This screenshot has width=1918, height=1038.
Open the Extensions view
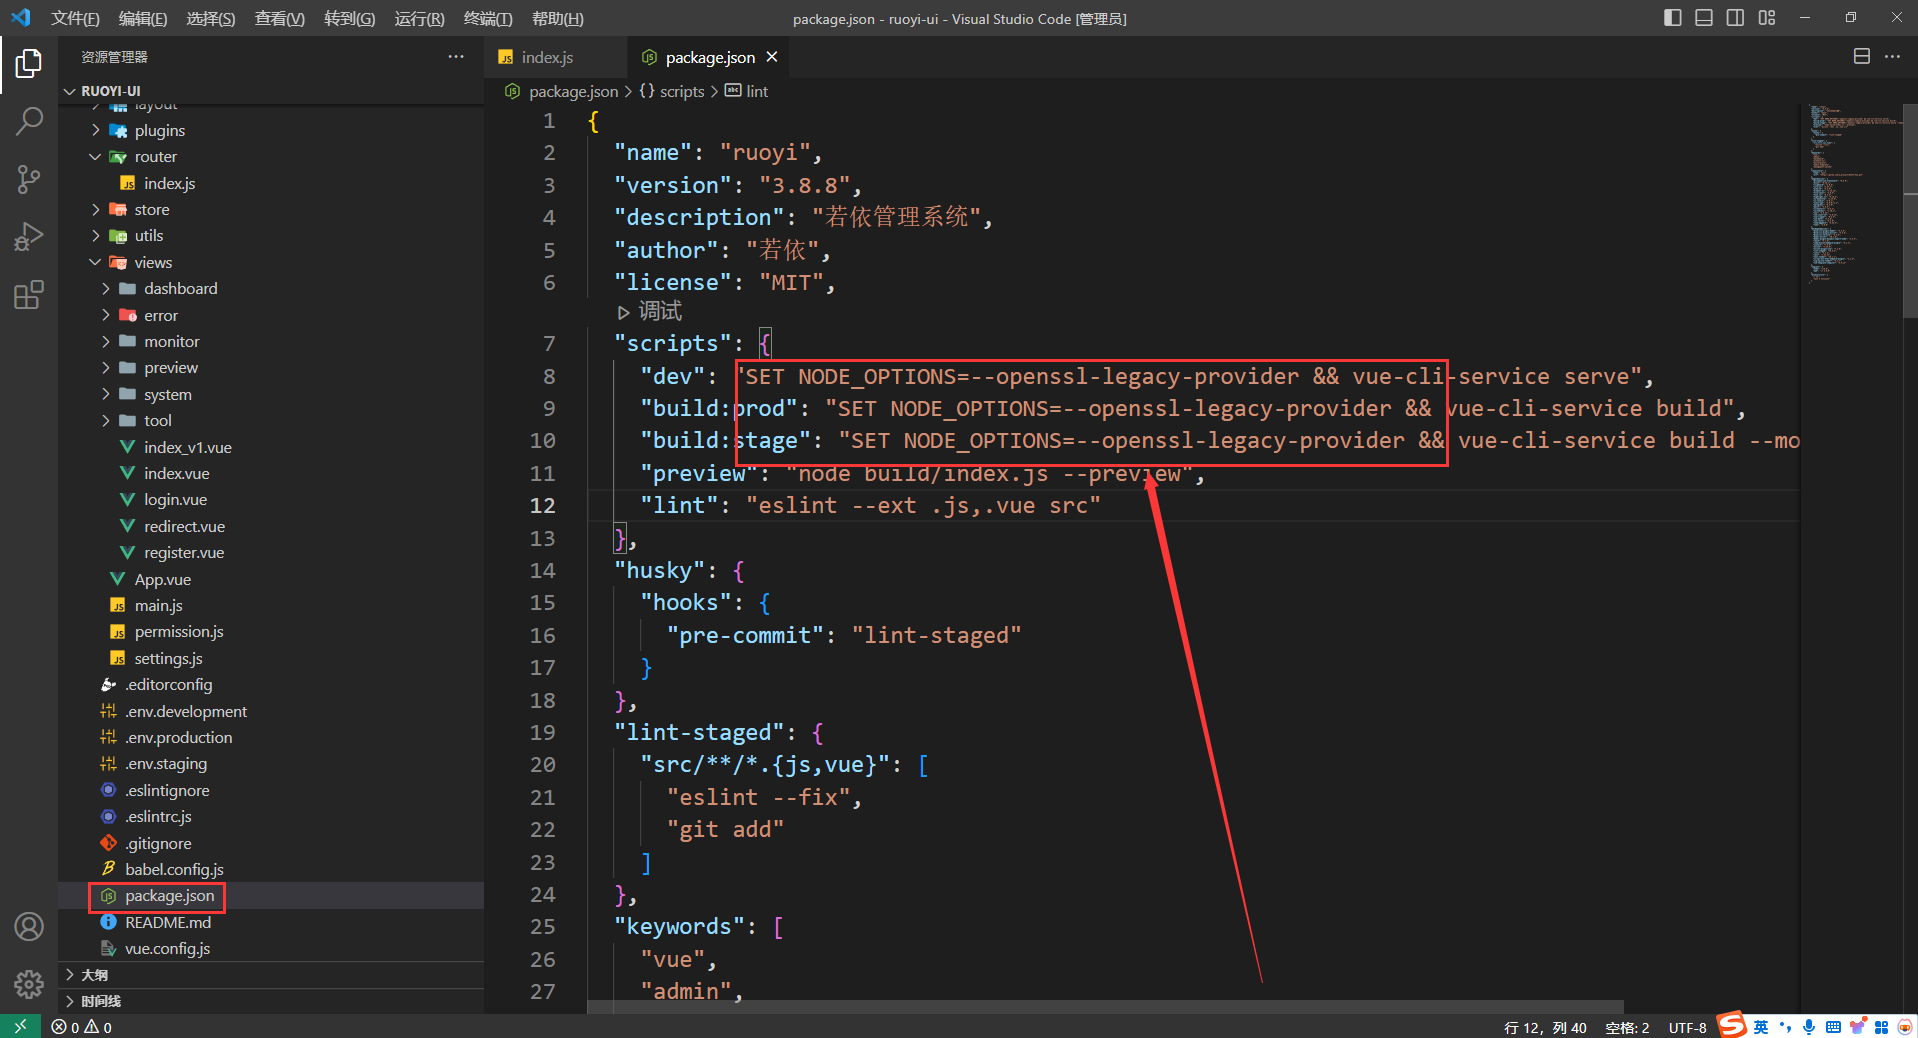pos(29,295)
